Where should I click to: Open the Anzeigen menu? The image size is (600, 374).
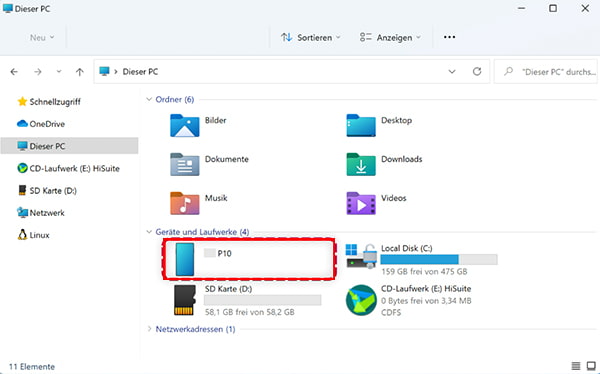point(390,38)
